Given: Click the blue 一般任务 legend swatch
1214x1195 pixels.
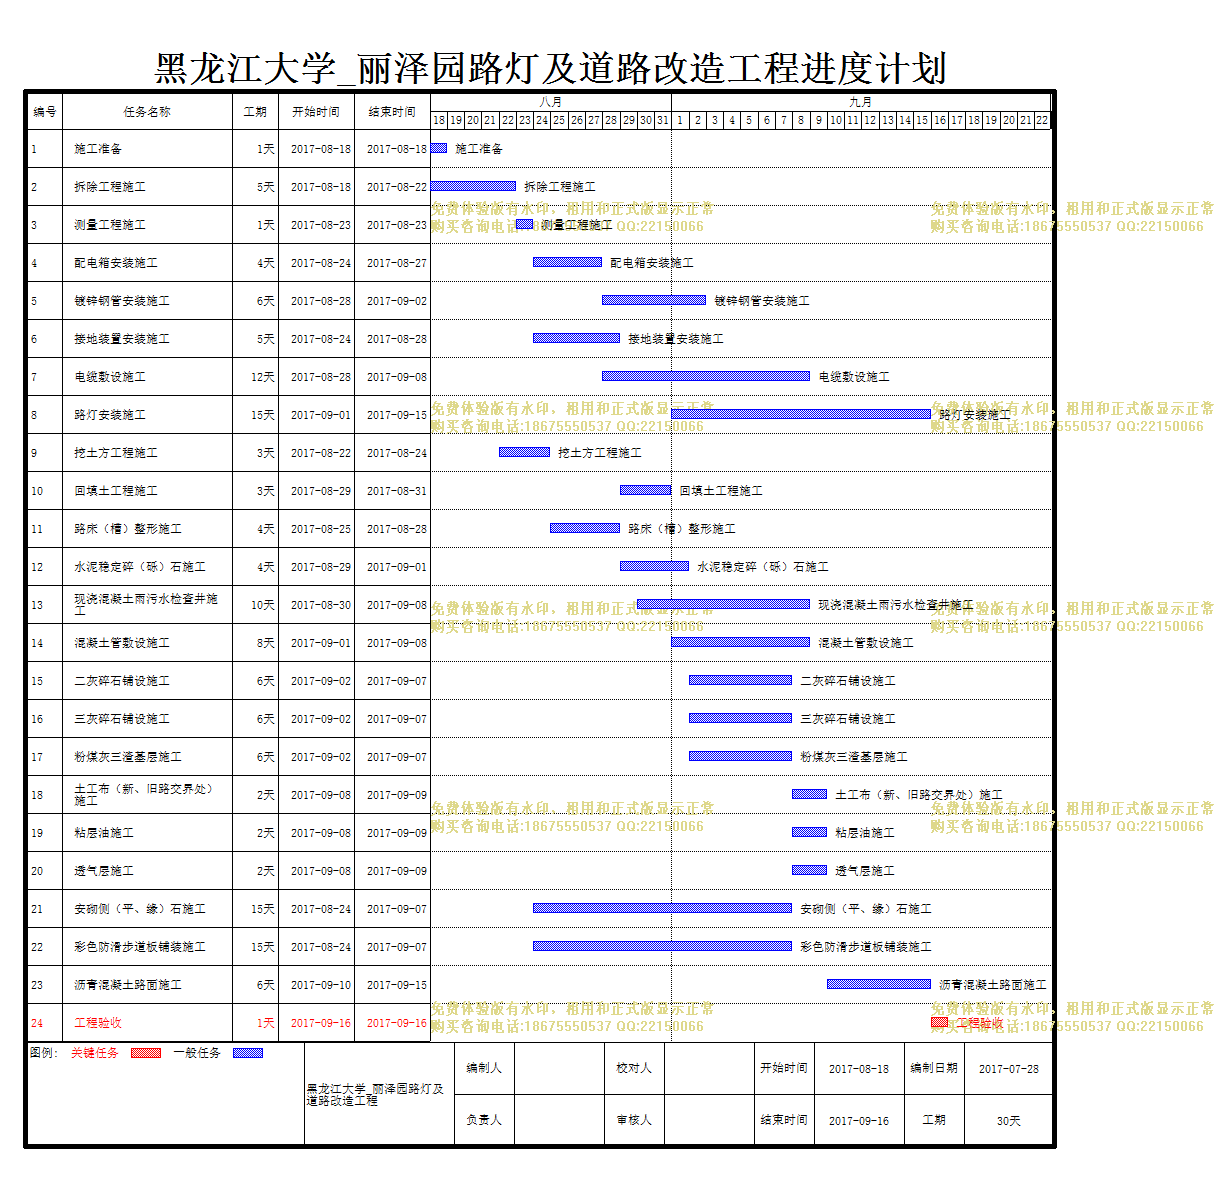Looking at the screenshot, I should click(x=248, y=1053).
